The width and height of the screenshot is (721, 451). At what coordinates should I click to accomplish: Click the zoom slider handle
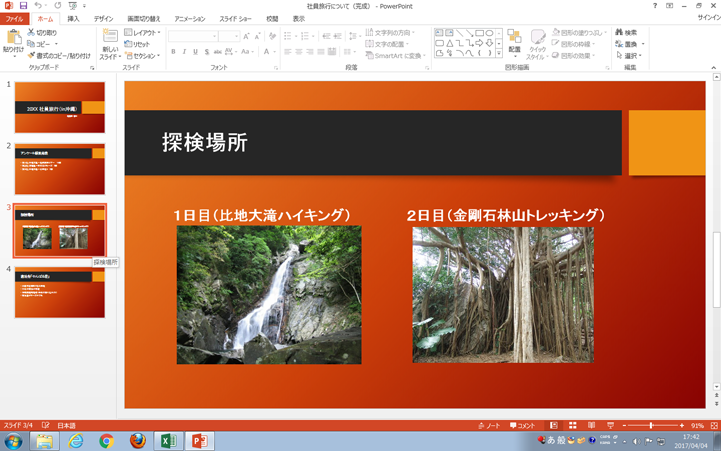pos(651,425)
